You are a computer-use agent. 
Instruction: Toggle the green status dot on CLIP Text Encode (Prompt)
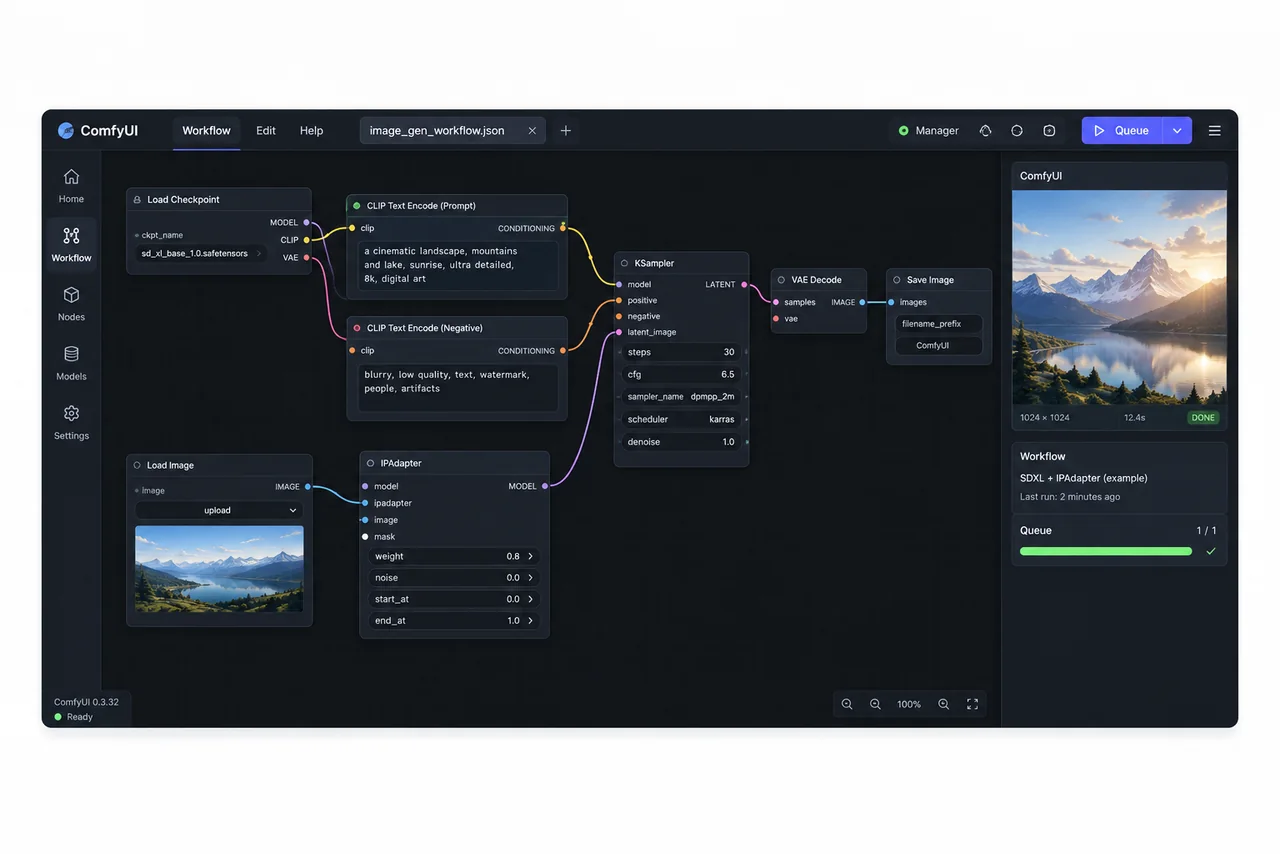point(357,206)
